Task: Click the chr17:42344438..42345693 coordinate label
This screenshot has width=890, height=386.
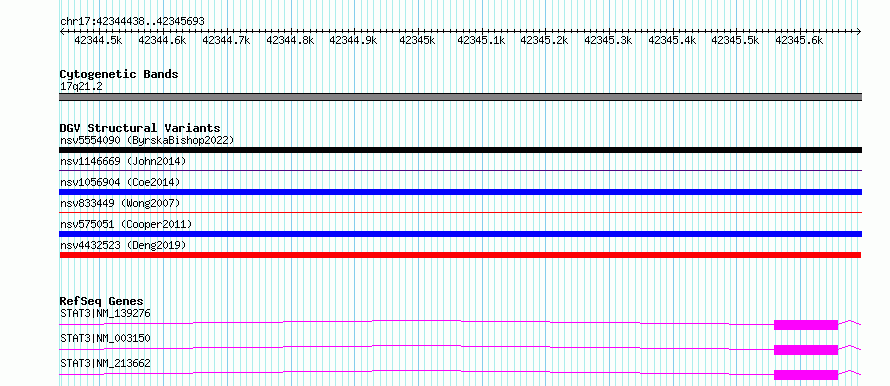Action: pyautogui.click(x=132, y=21)
